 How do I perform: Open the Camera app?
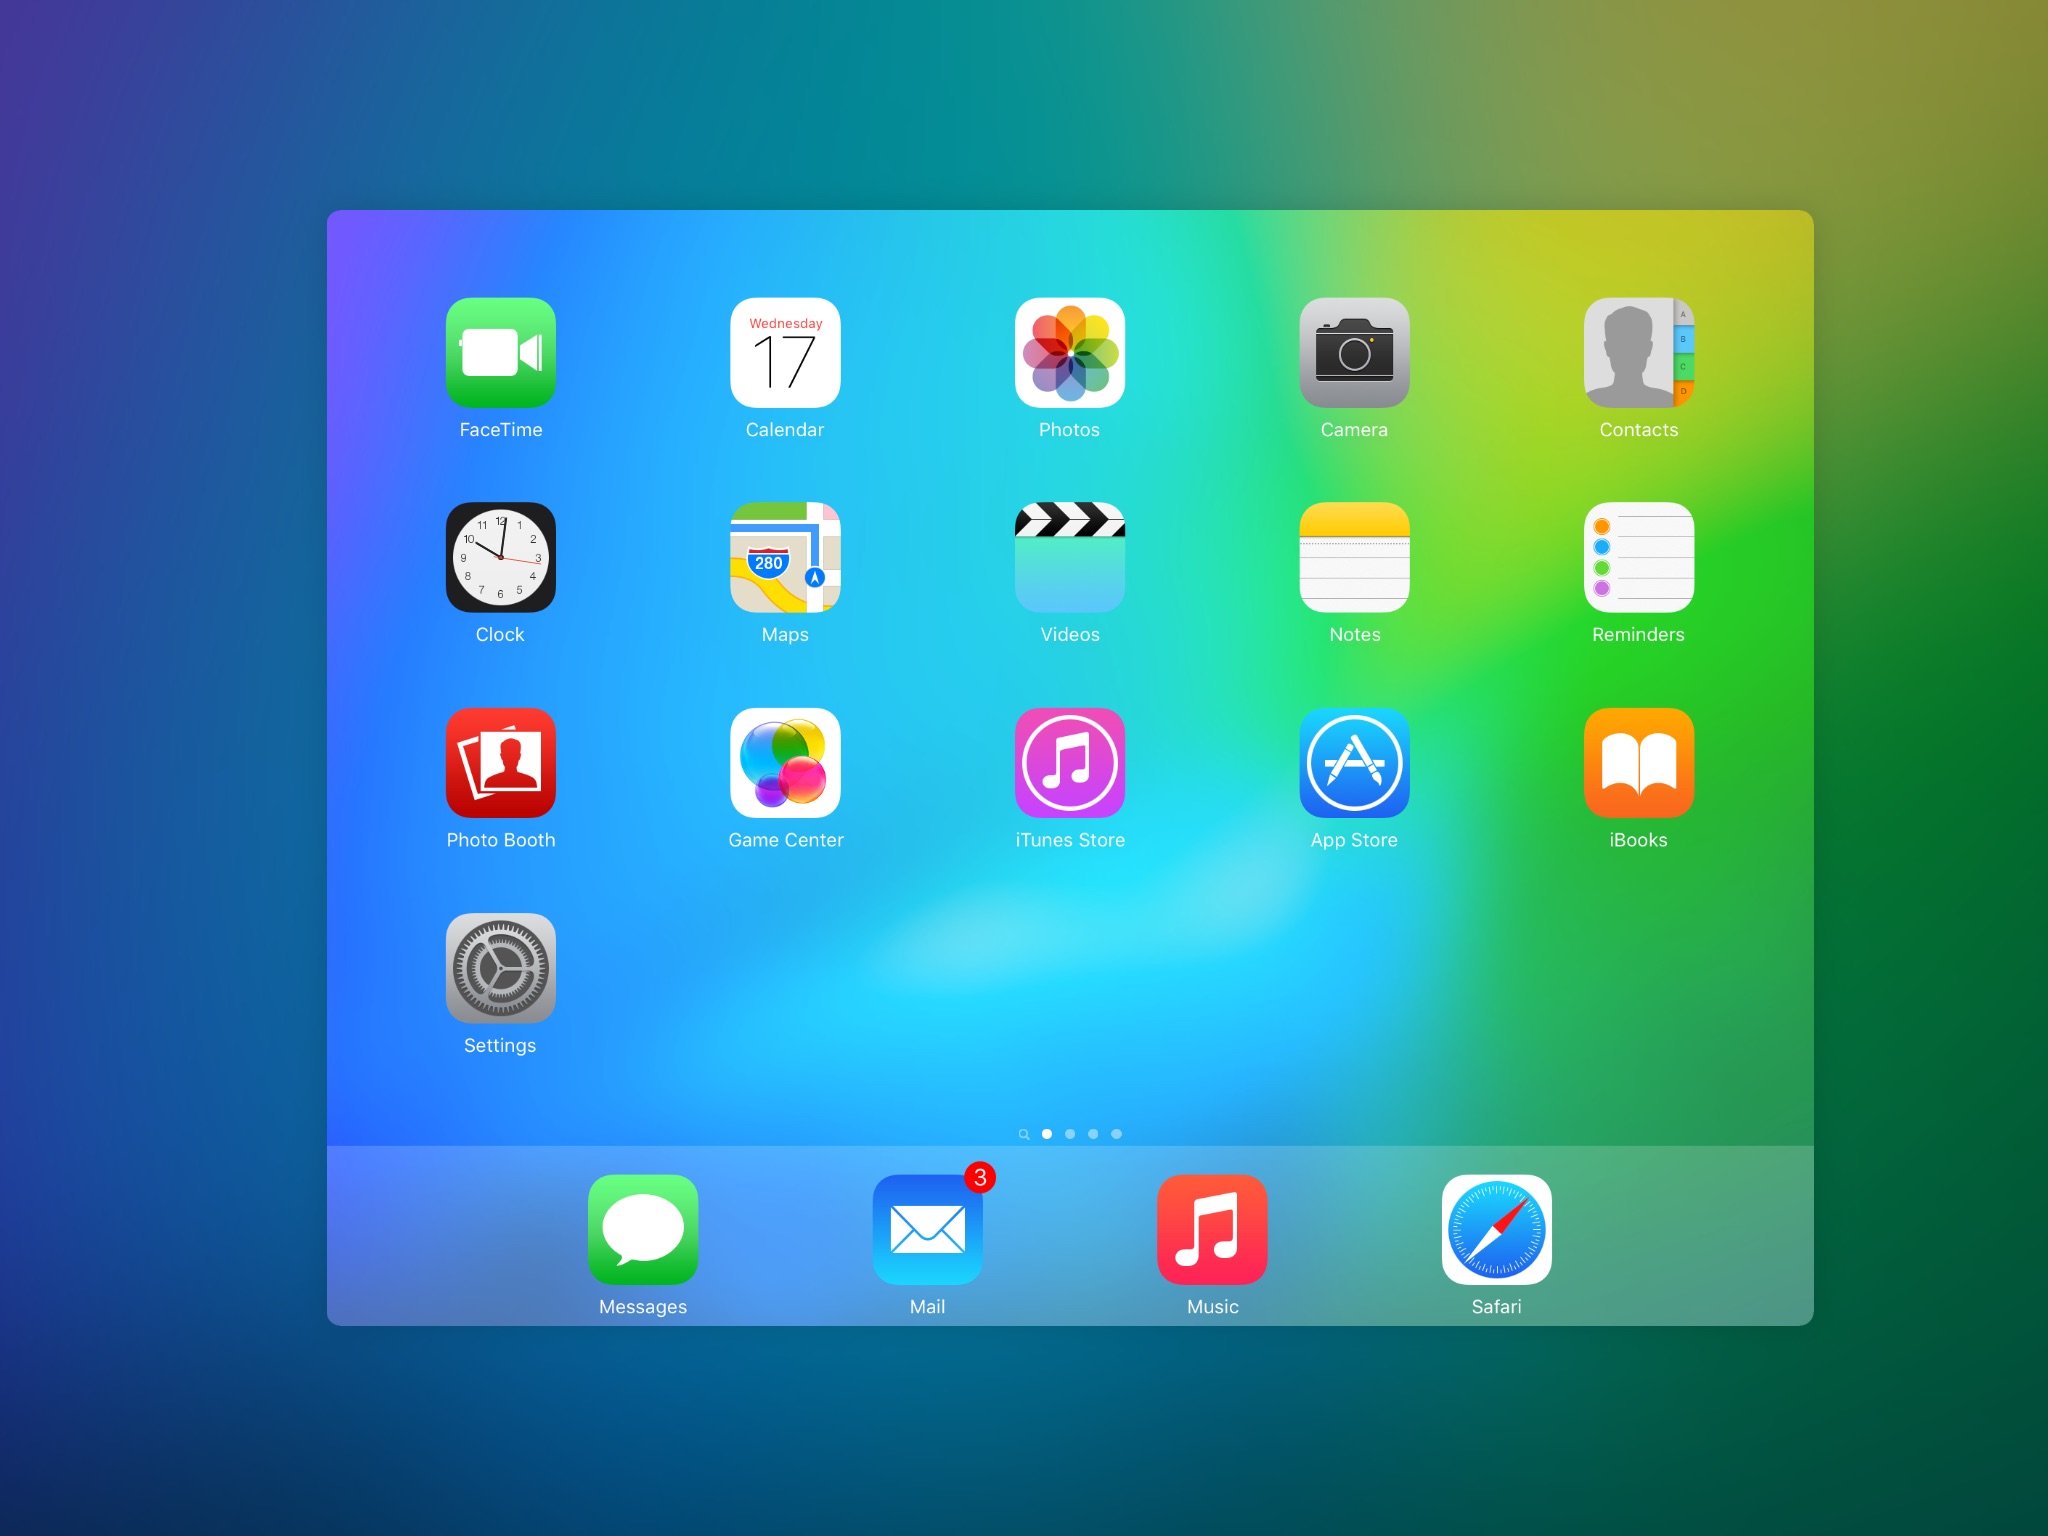point(1354,353)
